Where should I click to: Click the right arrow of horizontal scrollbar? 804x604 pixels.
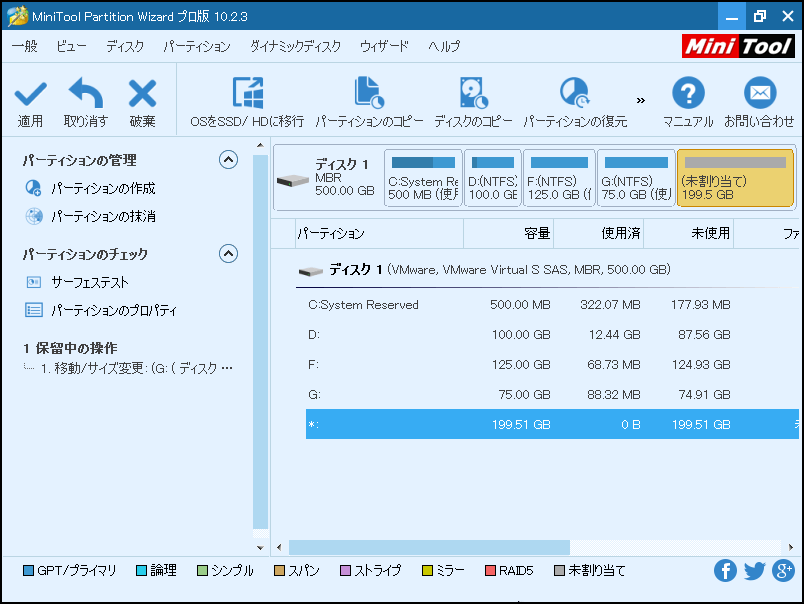[x=791, y=547]
